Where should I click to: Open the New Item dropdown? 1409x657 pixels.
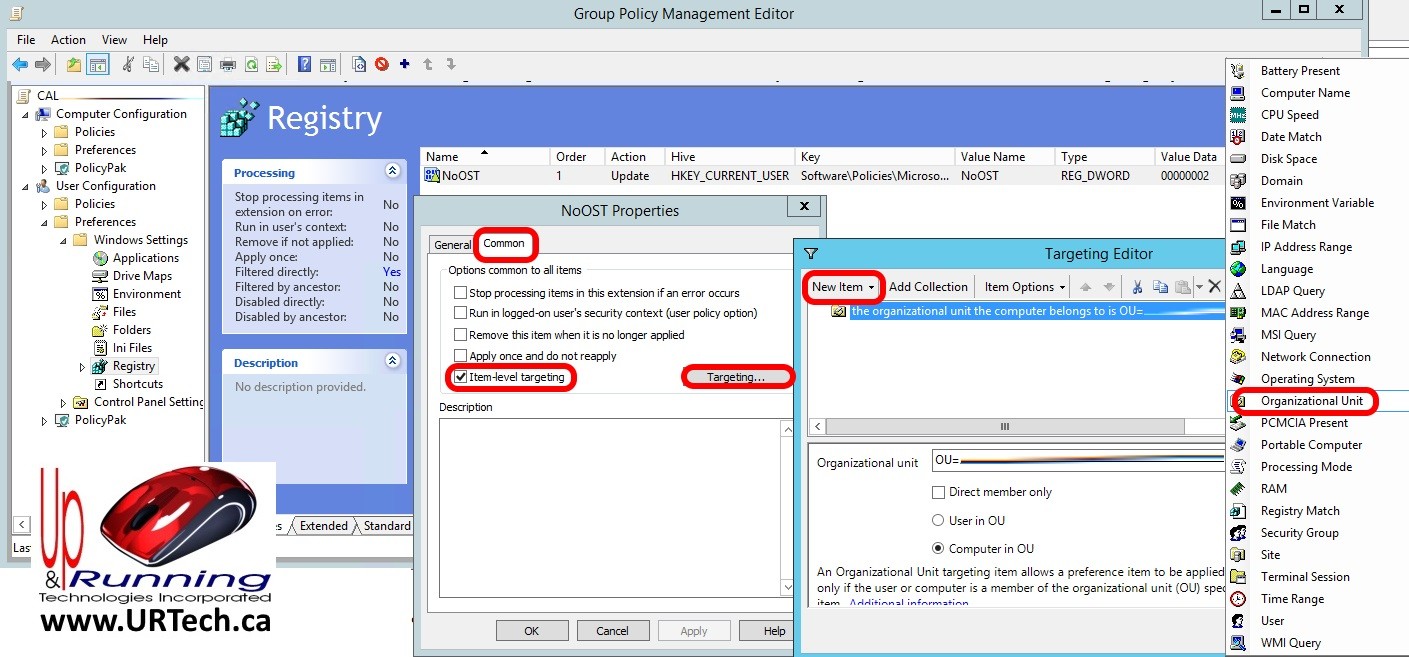point(843,287)
